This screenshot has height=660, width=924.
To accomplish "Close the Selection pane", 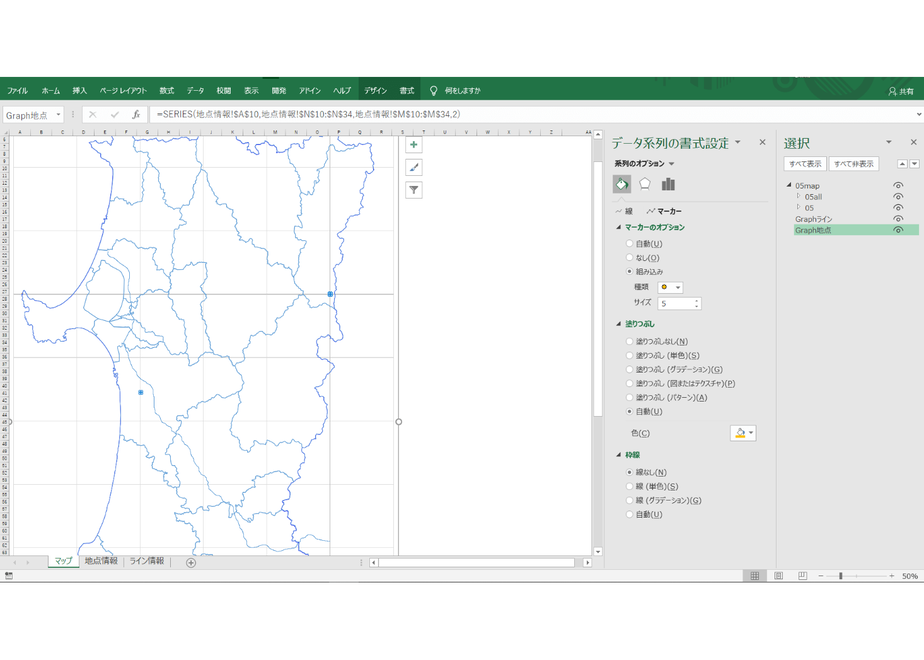I will pos(913,142).
